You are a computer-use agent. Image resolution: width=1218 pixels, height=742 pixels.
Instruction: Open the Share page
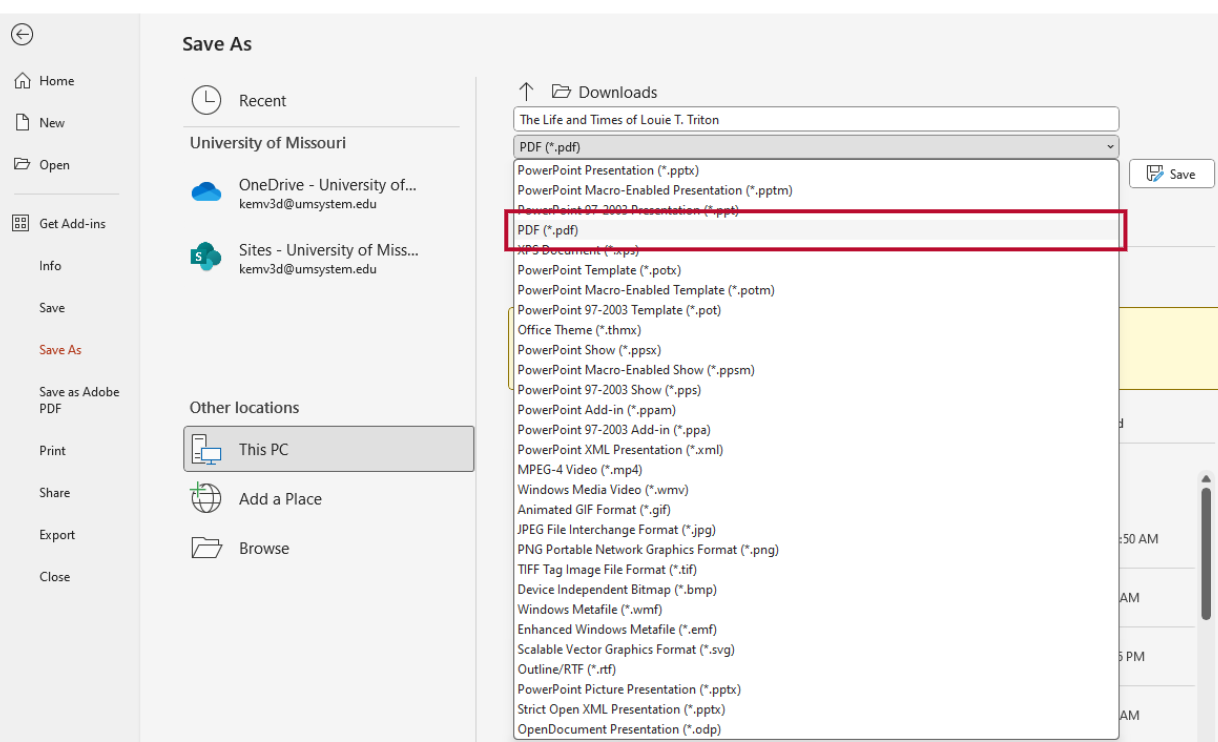point(54,493)
